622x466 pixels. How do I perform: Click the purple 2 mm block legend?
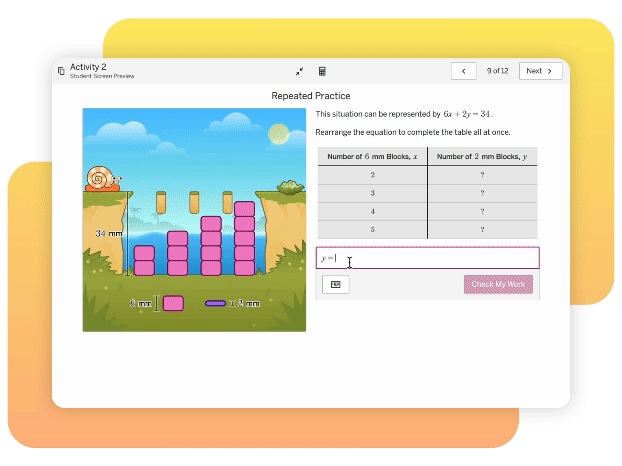(x=215, y=303)
